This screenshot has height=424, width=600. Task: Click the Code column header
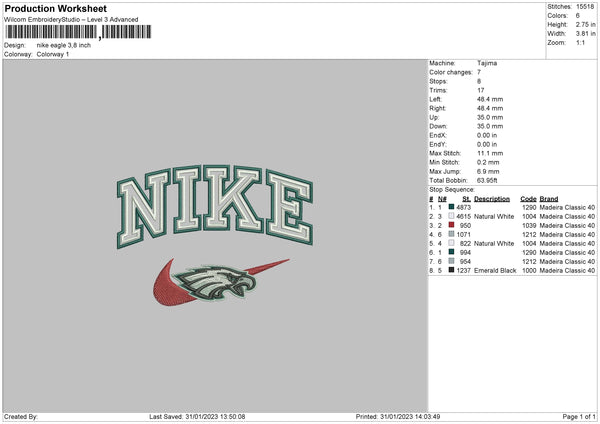(x=528, y=199)
